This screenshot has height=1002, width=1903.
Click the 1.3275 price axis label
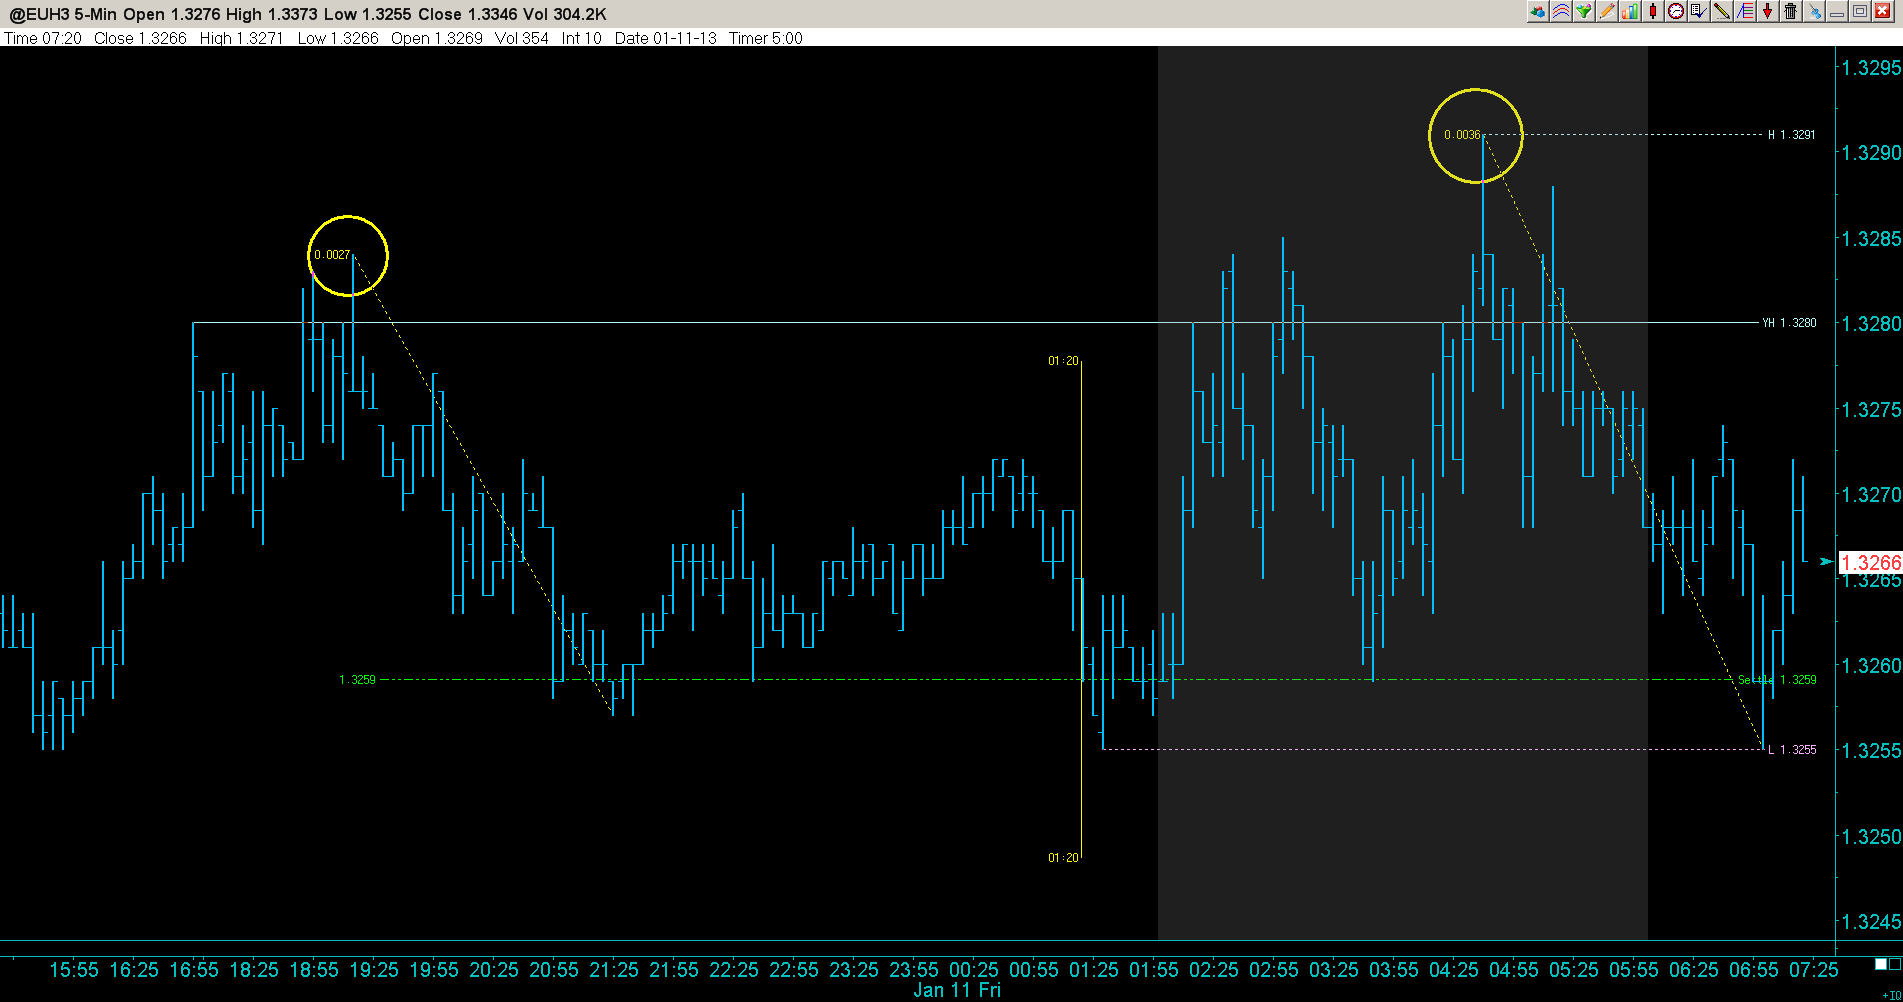(x=1871, y=410)
